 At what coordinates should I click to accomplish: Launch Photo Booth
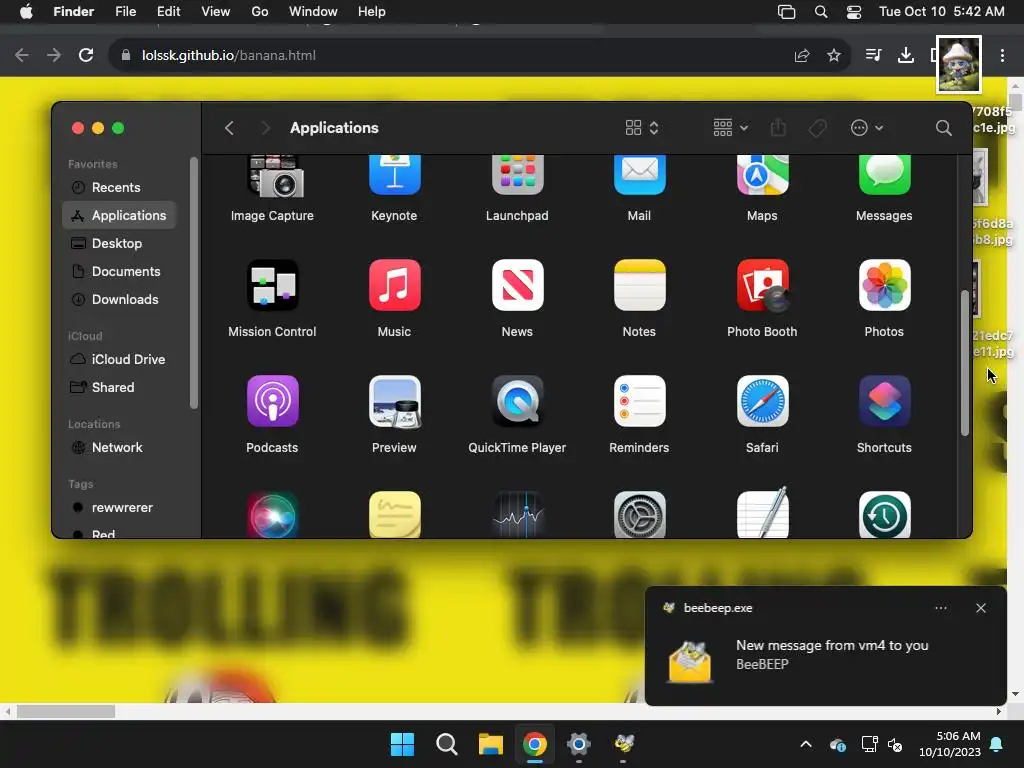762,285
